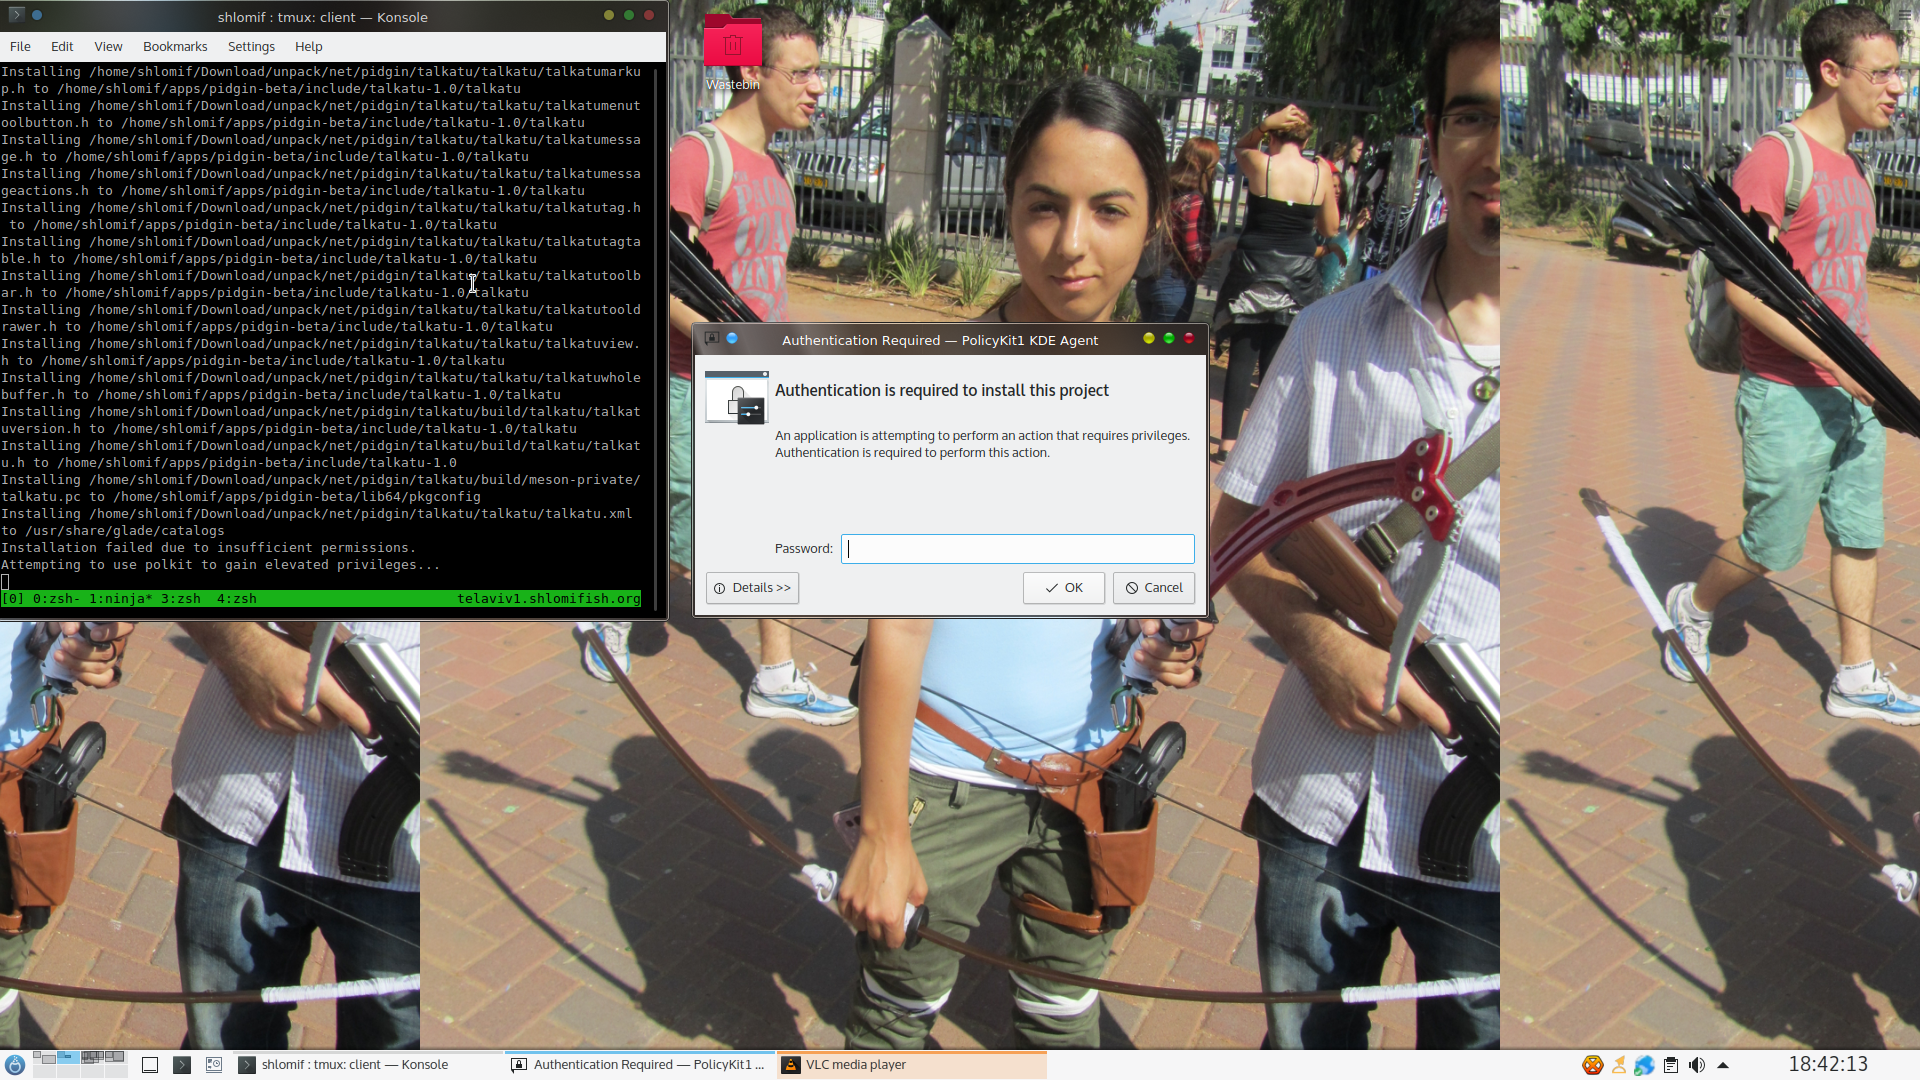The height and width of the screenshot is (1080, 1920).
Task: Click the Konsole vertical scrollbar
Action: pyautogui.click(x=657, y=338)
